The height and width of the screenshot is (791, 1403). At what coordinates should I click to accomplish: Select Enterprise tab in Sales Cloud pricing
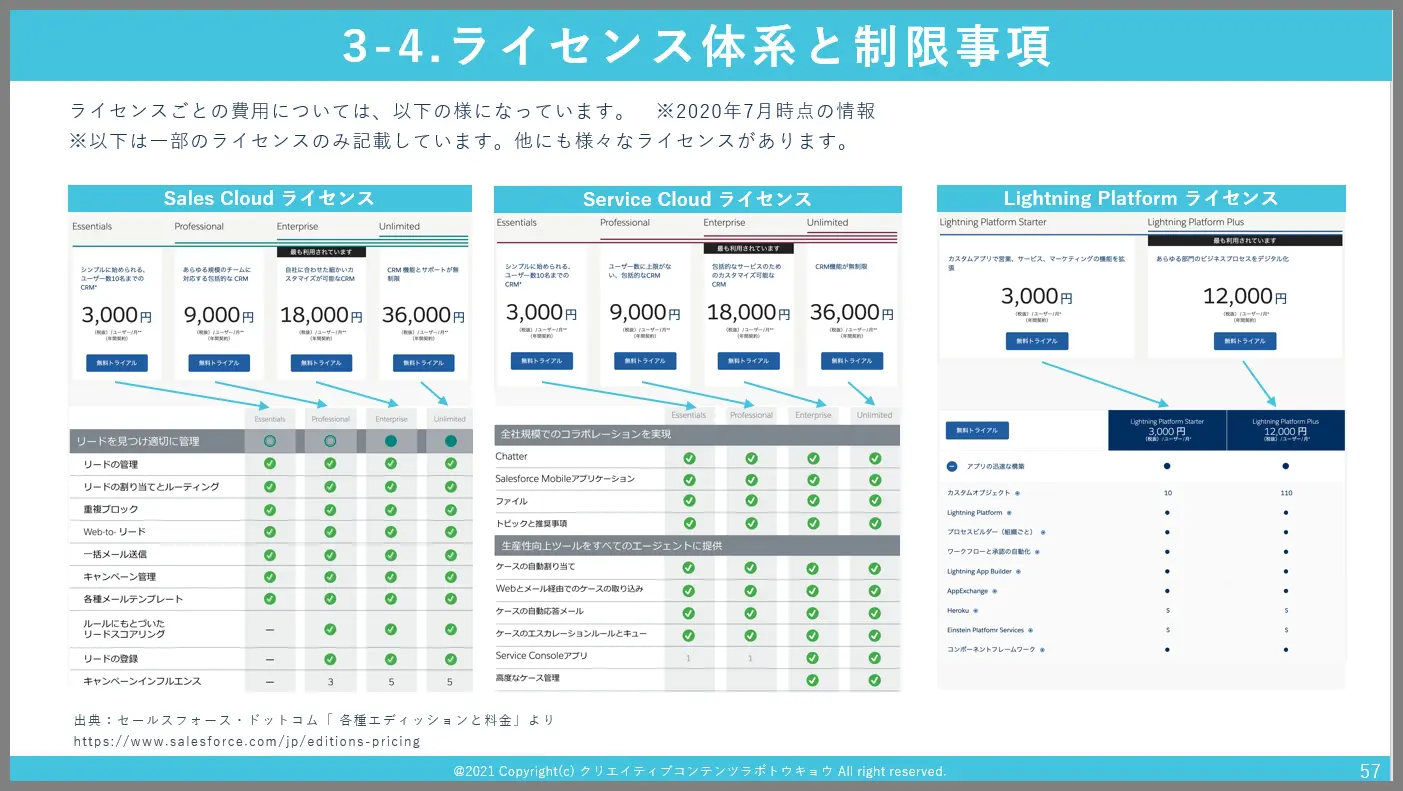pos(298,226)
